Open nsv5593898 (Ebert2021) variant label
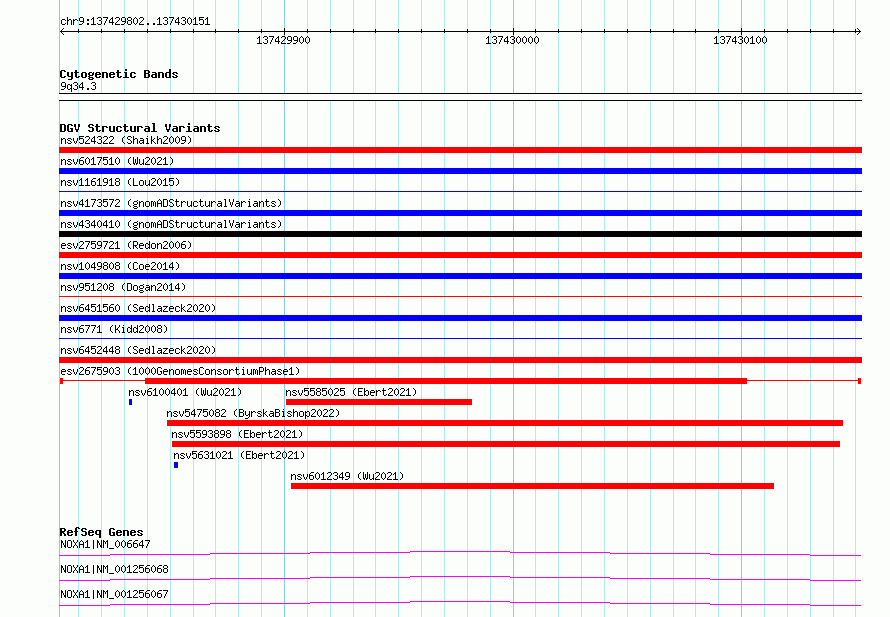890x617 pixels. (237, 434)
